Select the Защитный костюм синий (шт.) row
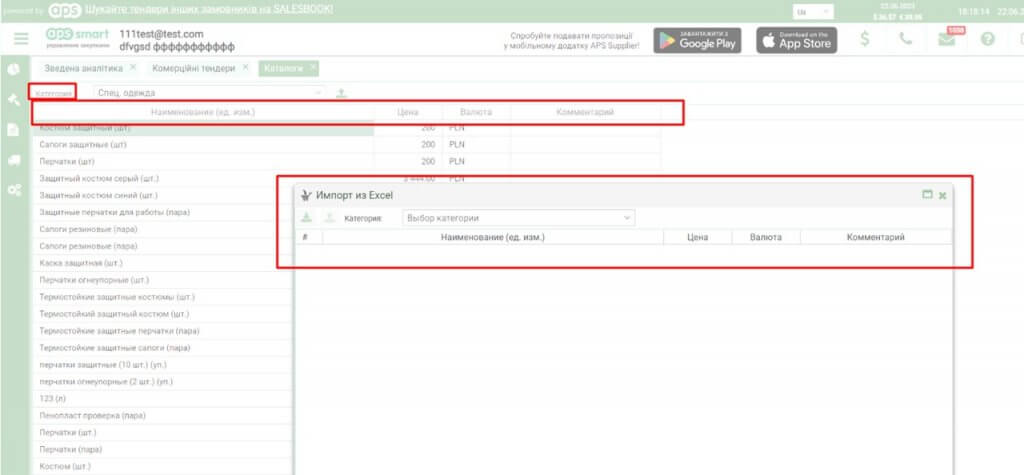Viewport: 1024px width, 475px height. (x=163, y=195)
